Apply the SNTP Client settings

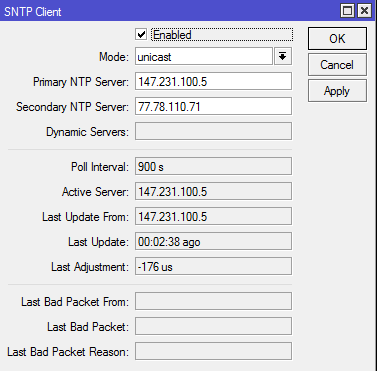coord(337,91)
